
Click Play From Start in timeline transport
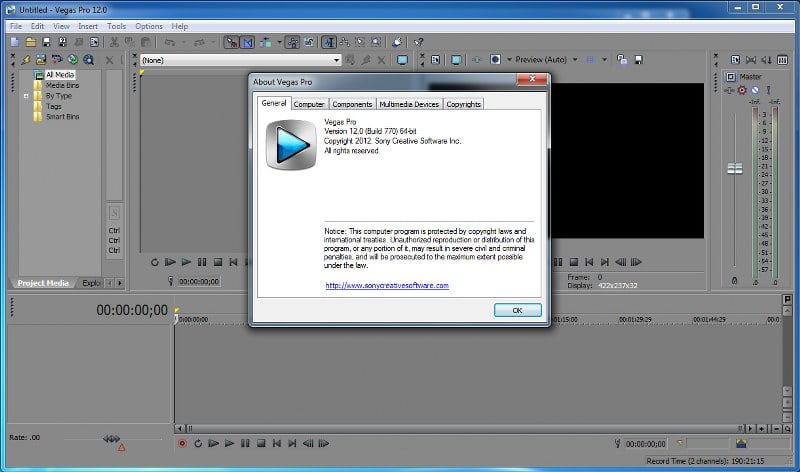(x=214, y=443)
